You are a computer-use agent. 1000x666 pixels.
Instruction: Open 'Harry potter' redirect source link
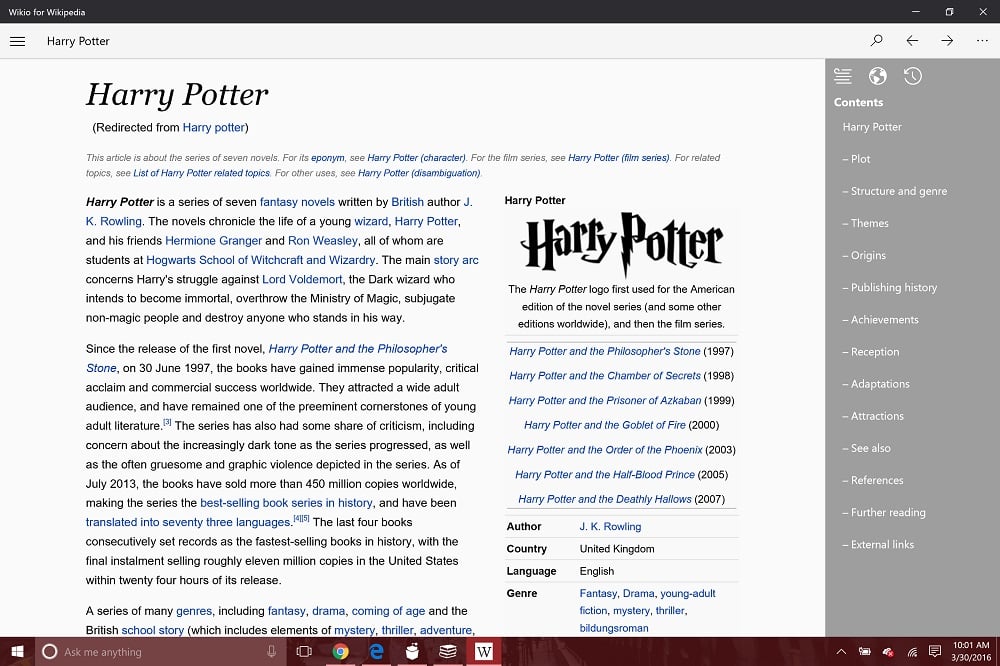(x=214, y=128)
